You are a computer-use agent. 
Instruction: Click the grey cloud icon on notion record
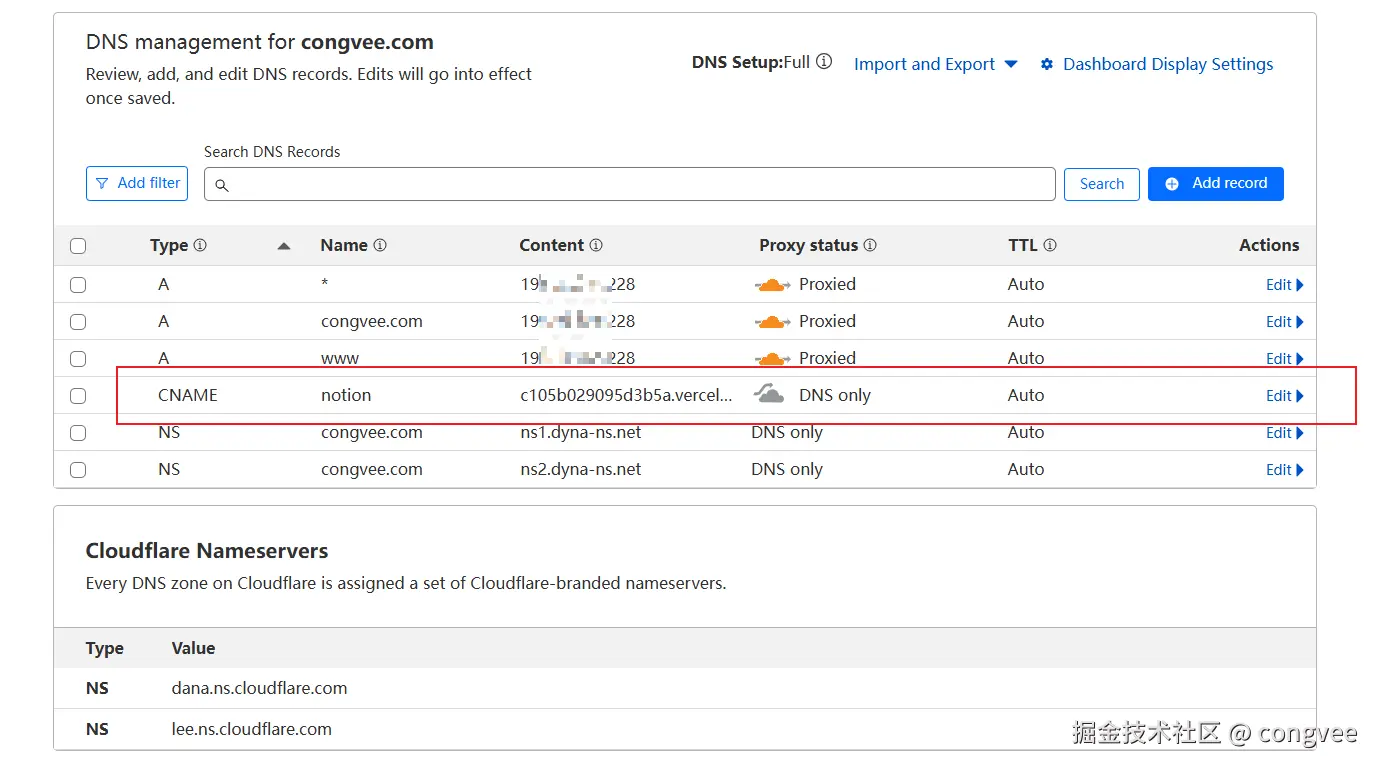point(769,395)
